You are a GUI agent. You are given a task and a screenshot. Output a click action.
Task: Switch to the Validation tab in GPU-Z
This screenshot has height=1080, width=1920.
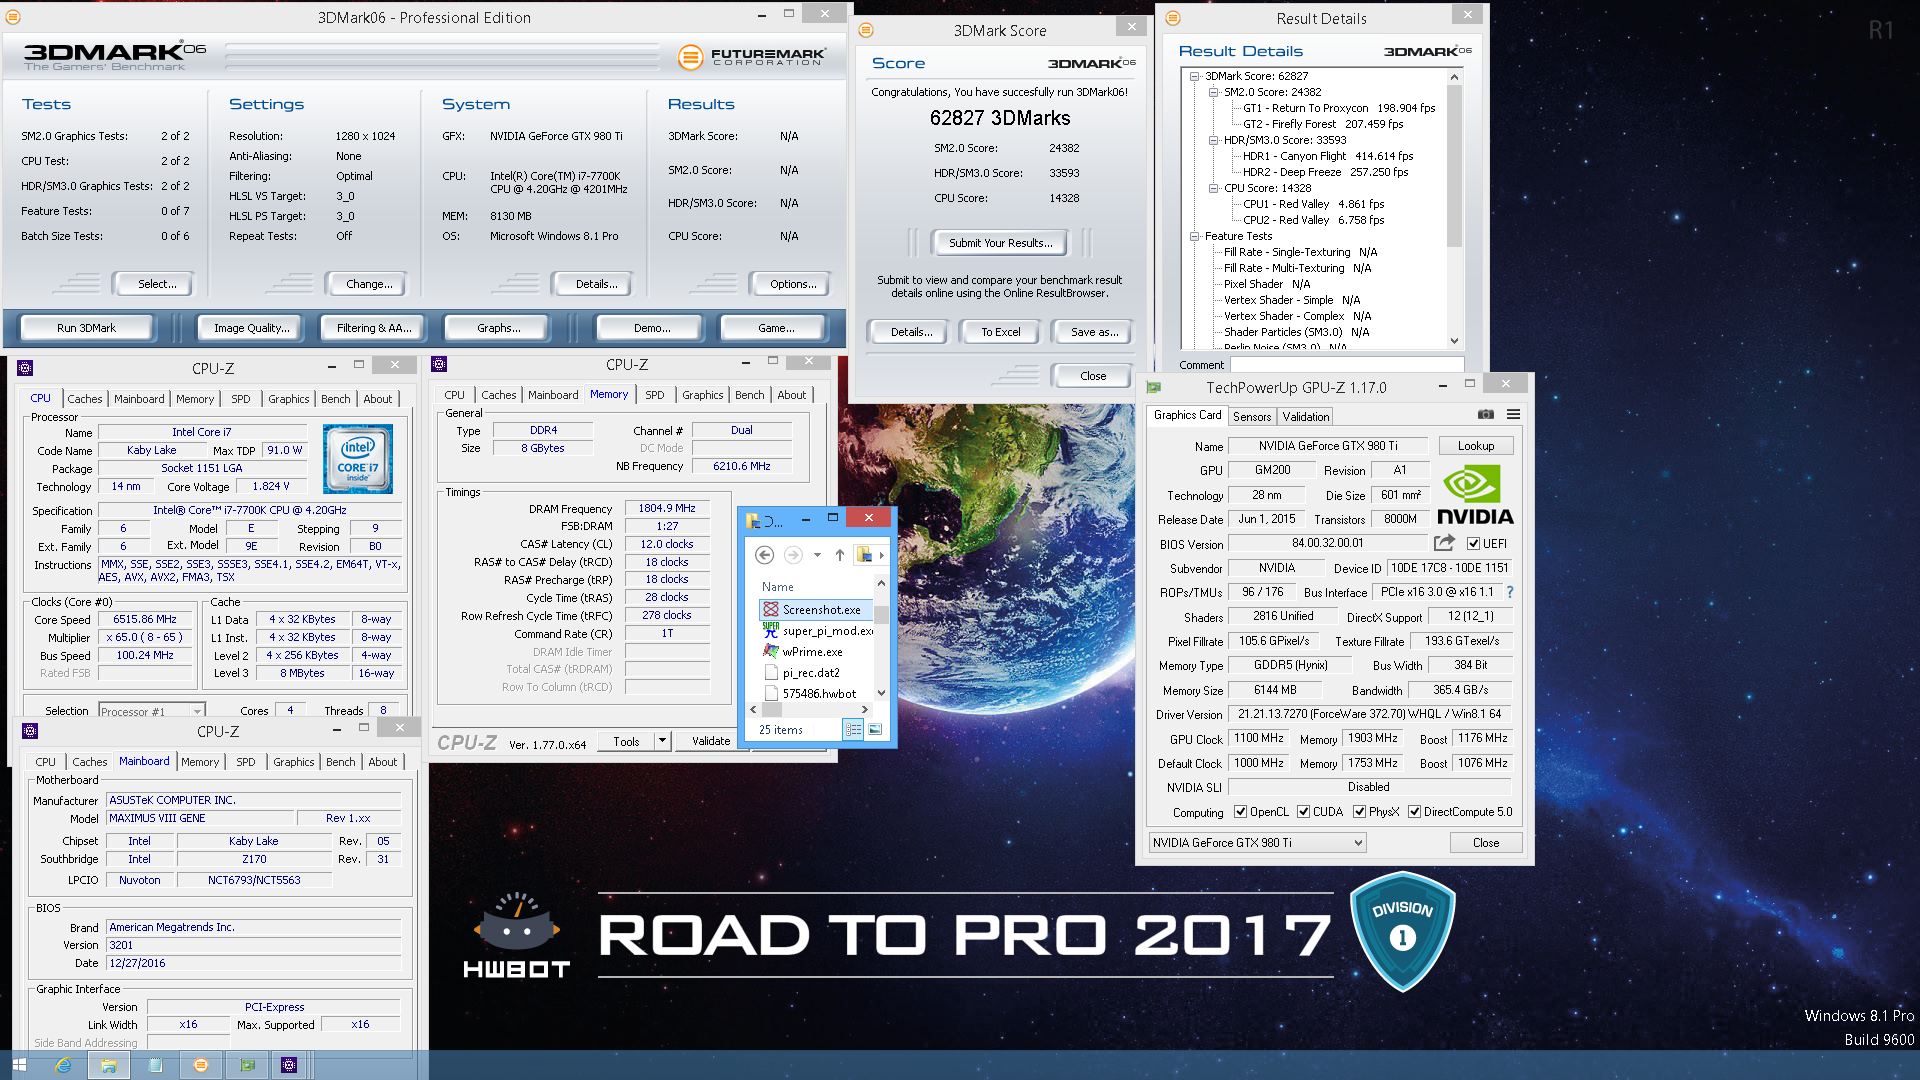[1306, 417]
